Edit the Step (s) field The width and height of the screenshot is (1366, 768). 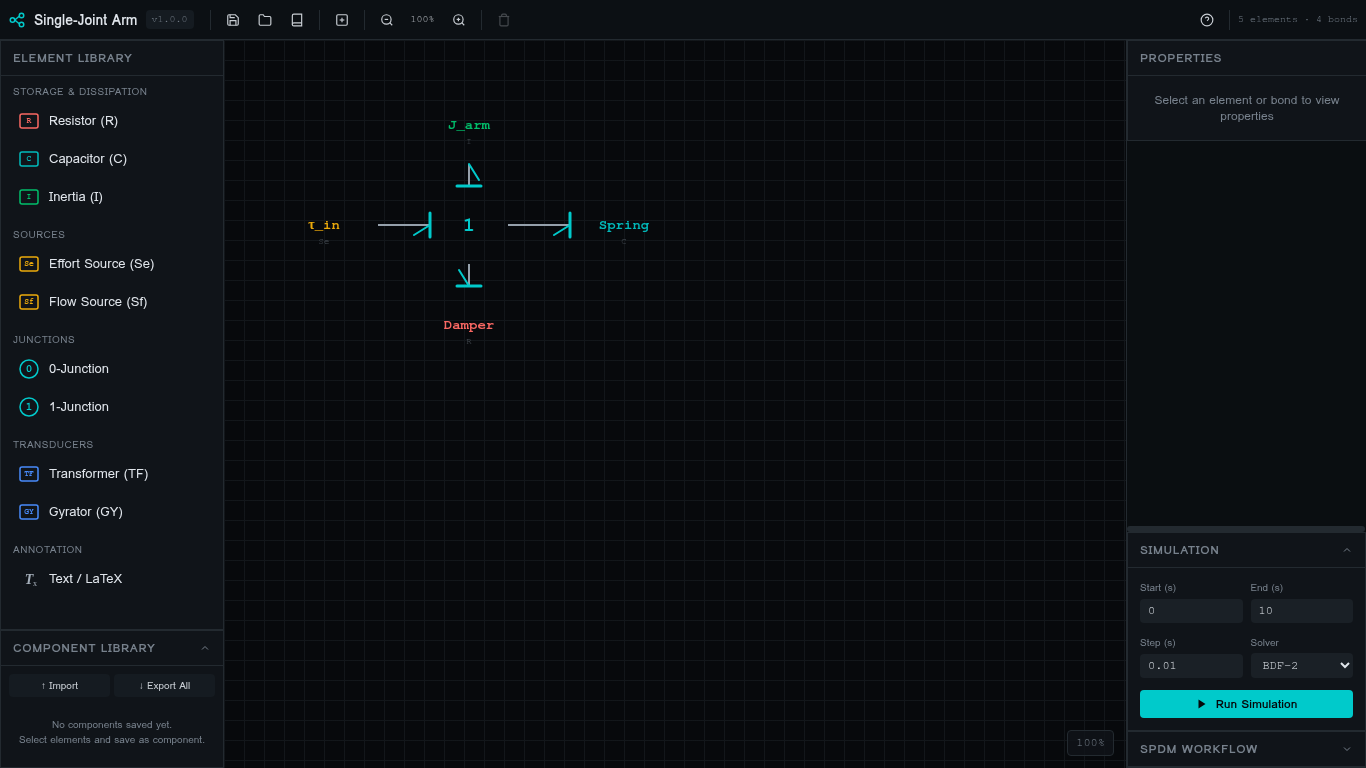tap(1191, 666)
